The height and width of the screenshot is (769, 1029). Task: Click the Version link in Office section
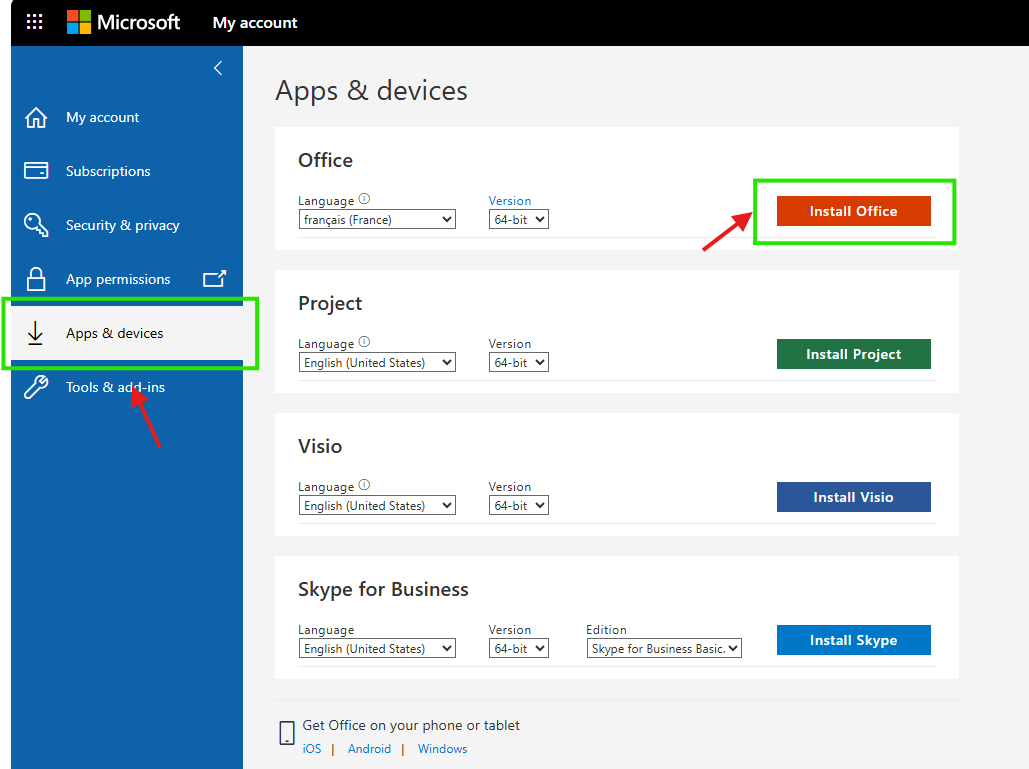click(510, 201)
